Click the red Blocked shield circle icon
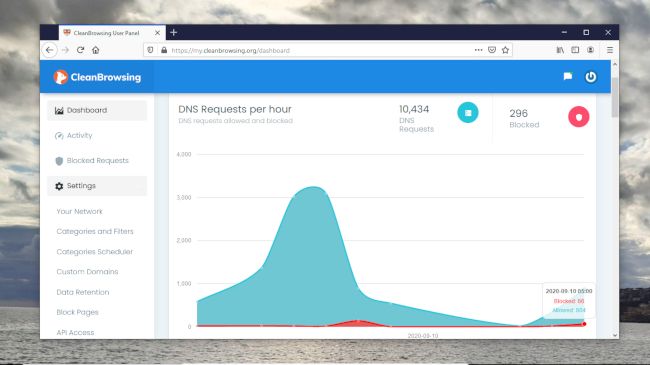Viewport: 650px width, 365px height. (x=579, y=117)
